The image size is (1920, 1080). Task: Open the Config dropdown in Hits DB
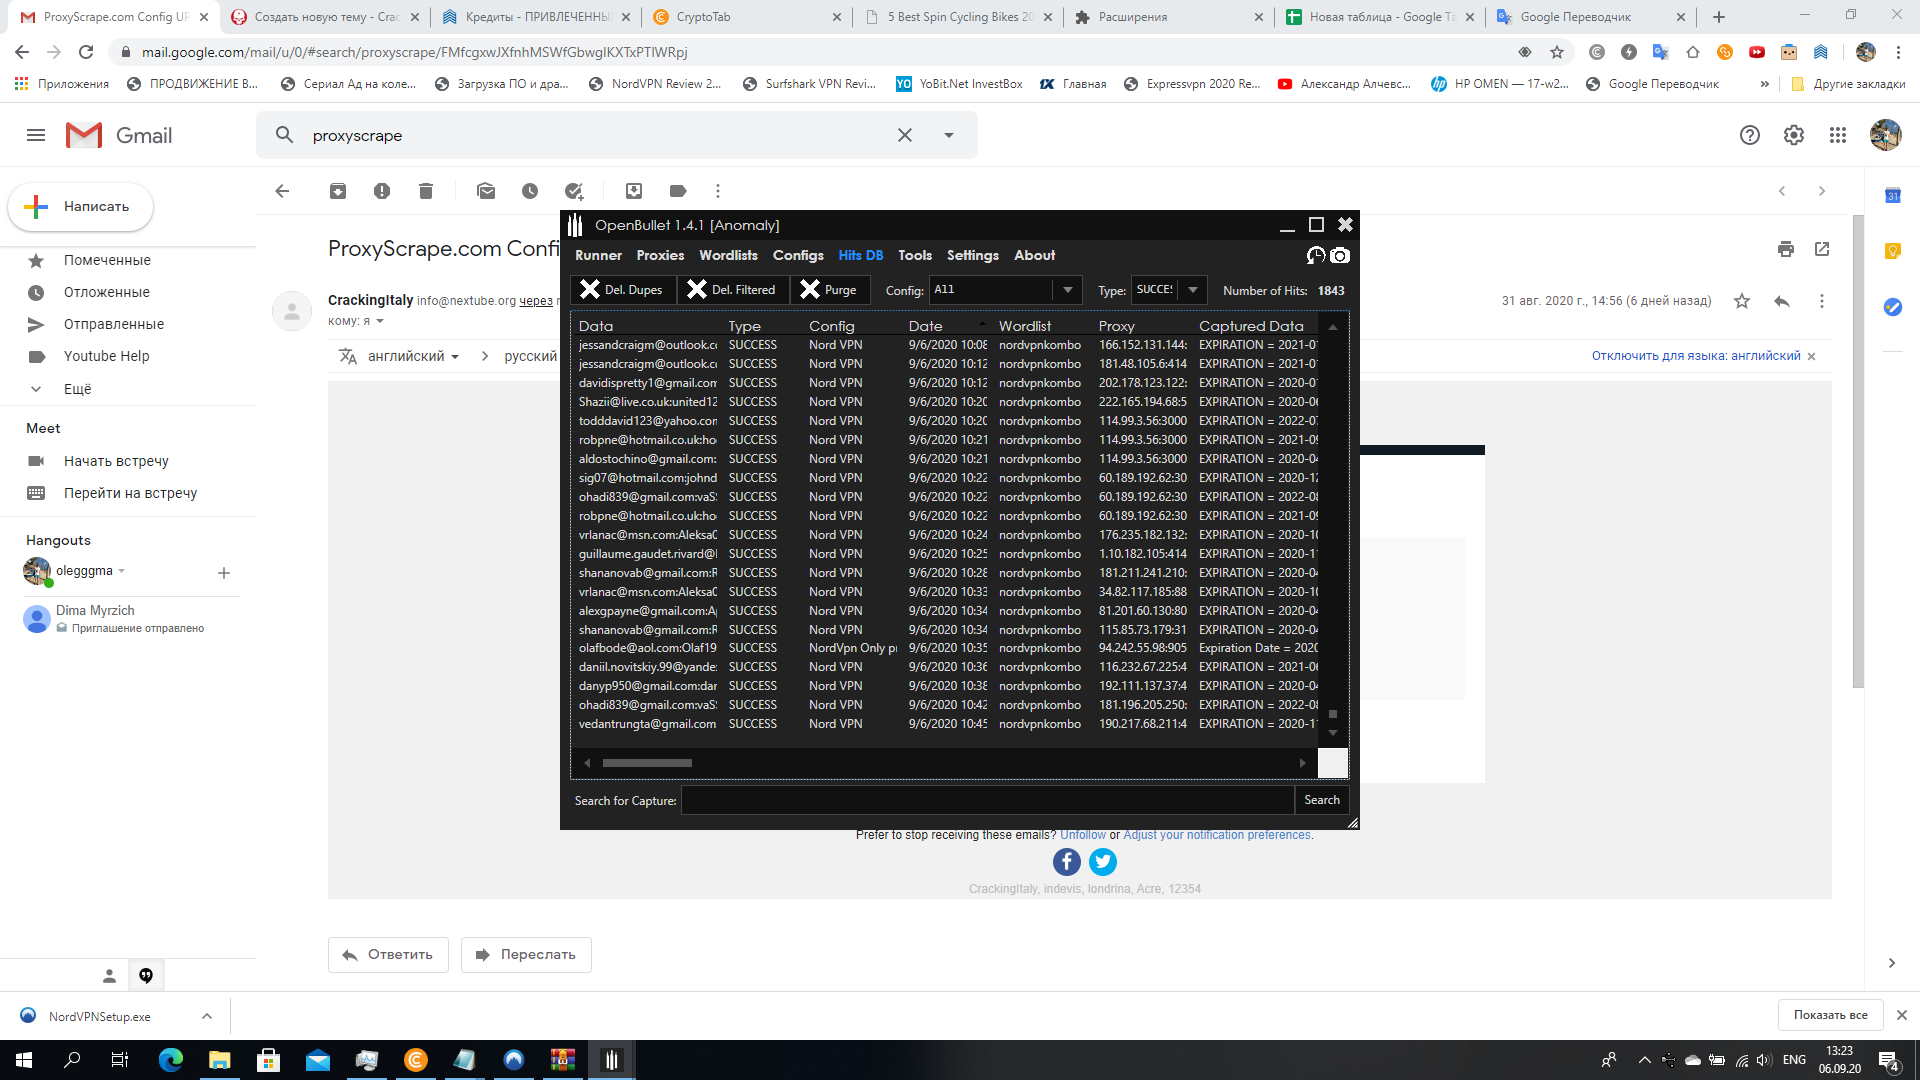[1067, 290]
